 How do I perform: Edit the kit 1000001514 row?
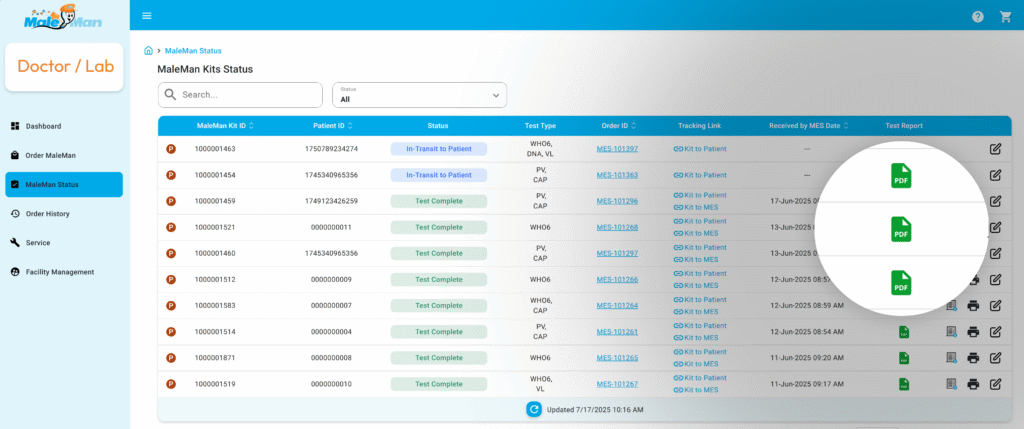(995, 332)
